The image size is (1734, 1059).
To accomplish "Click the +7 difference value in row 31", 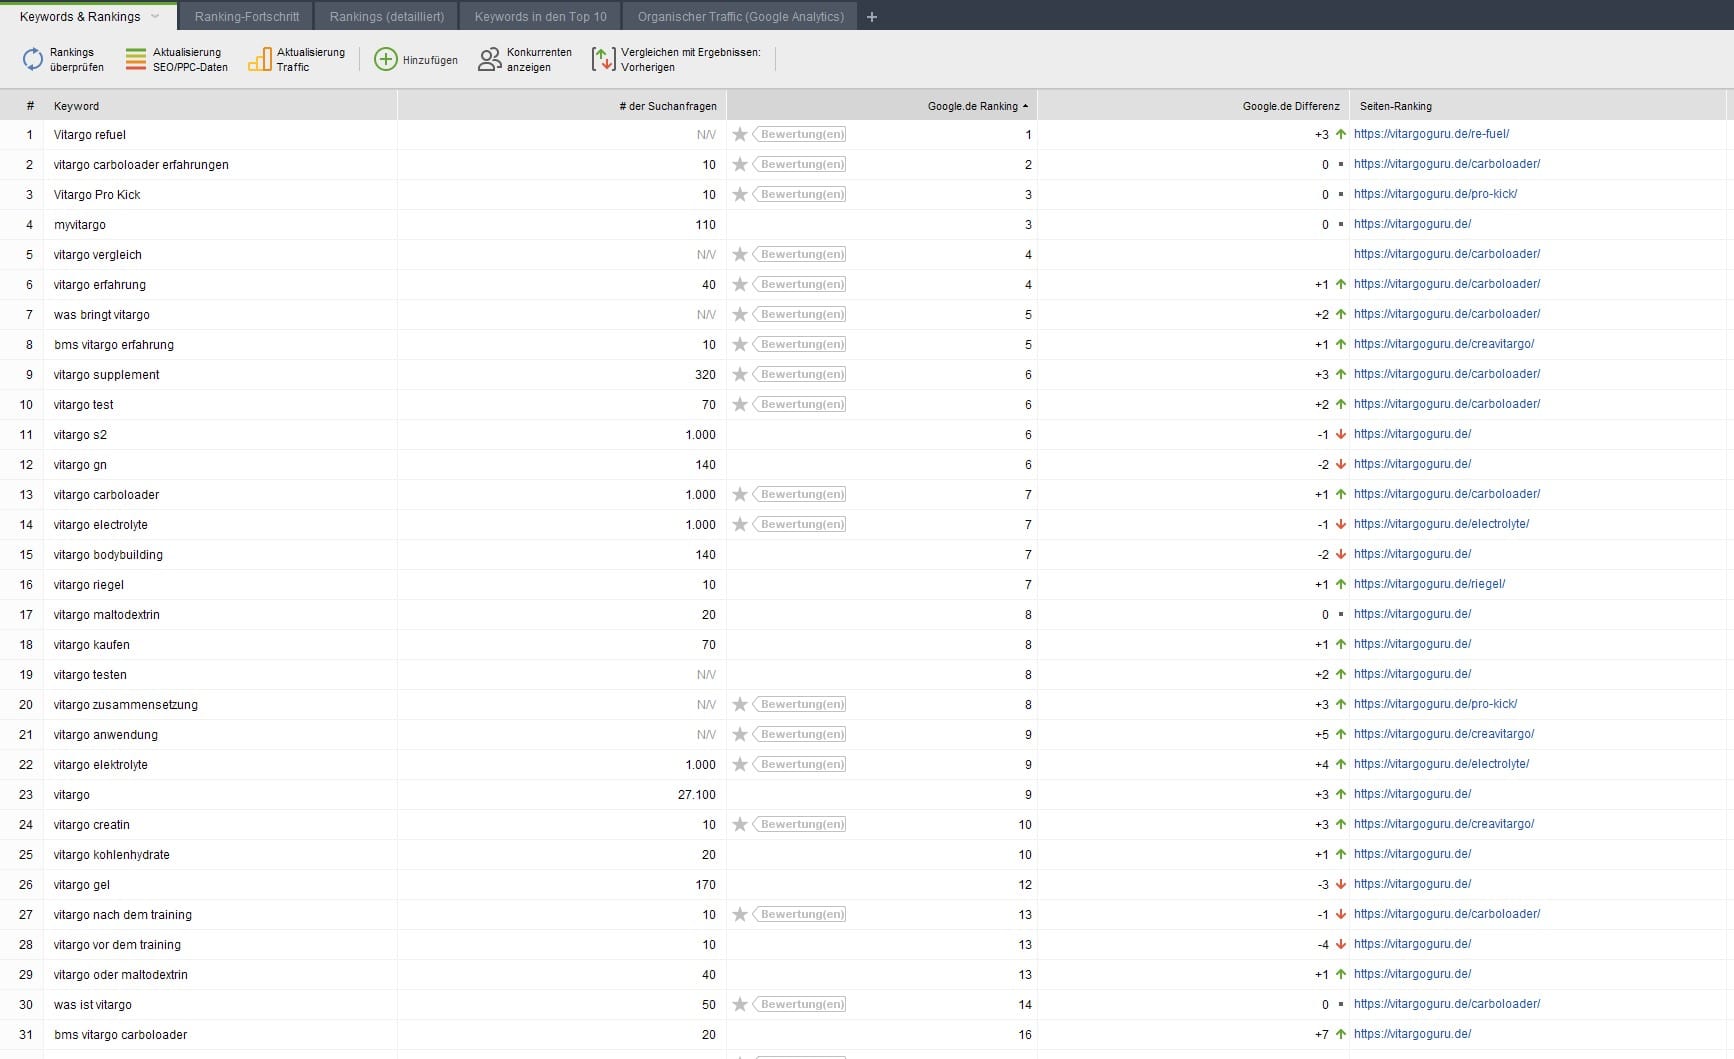I will pyautogui.click(x=1322, y=1035).
